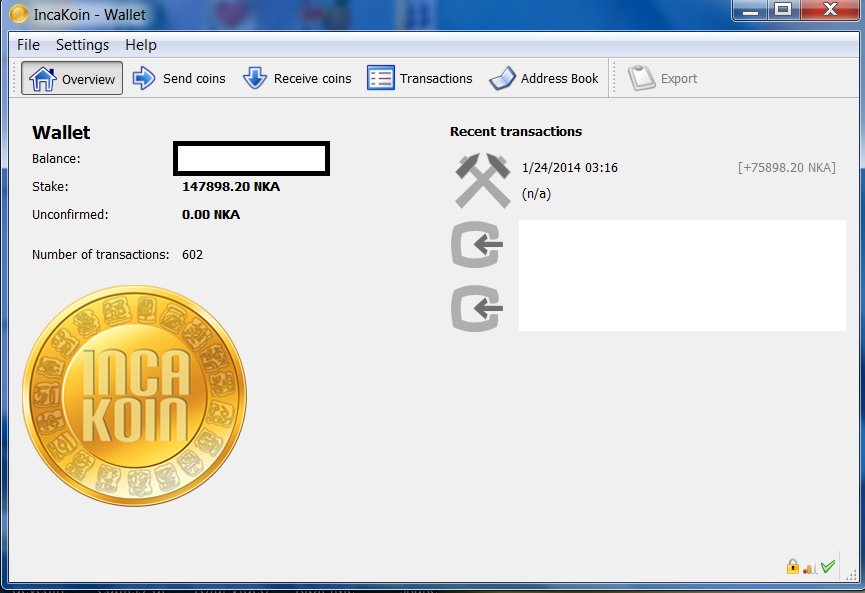Open the File menu
Screen dimensions: 865x593
pos(28,45)
